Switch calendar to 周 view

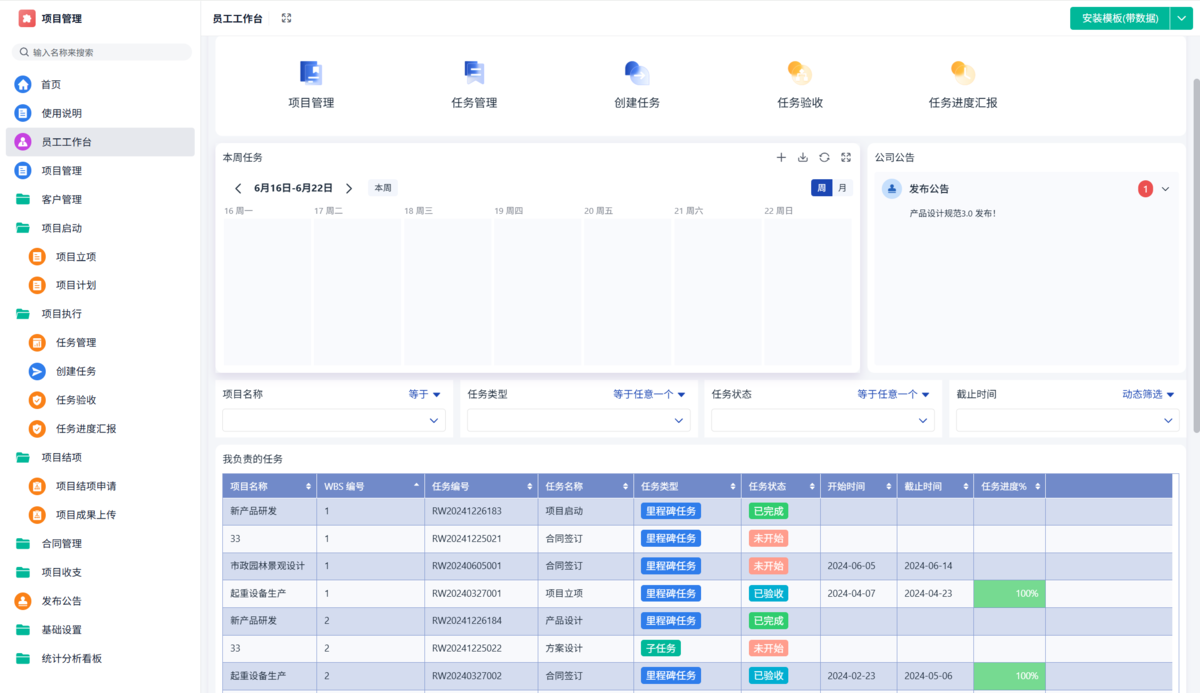[821, 188]
